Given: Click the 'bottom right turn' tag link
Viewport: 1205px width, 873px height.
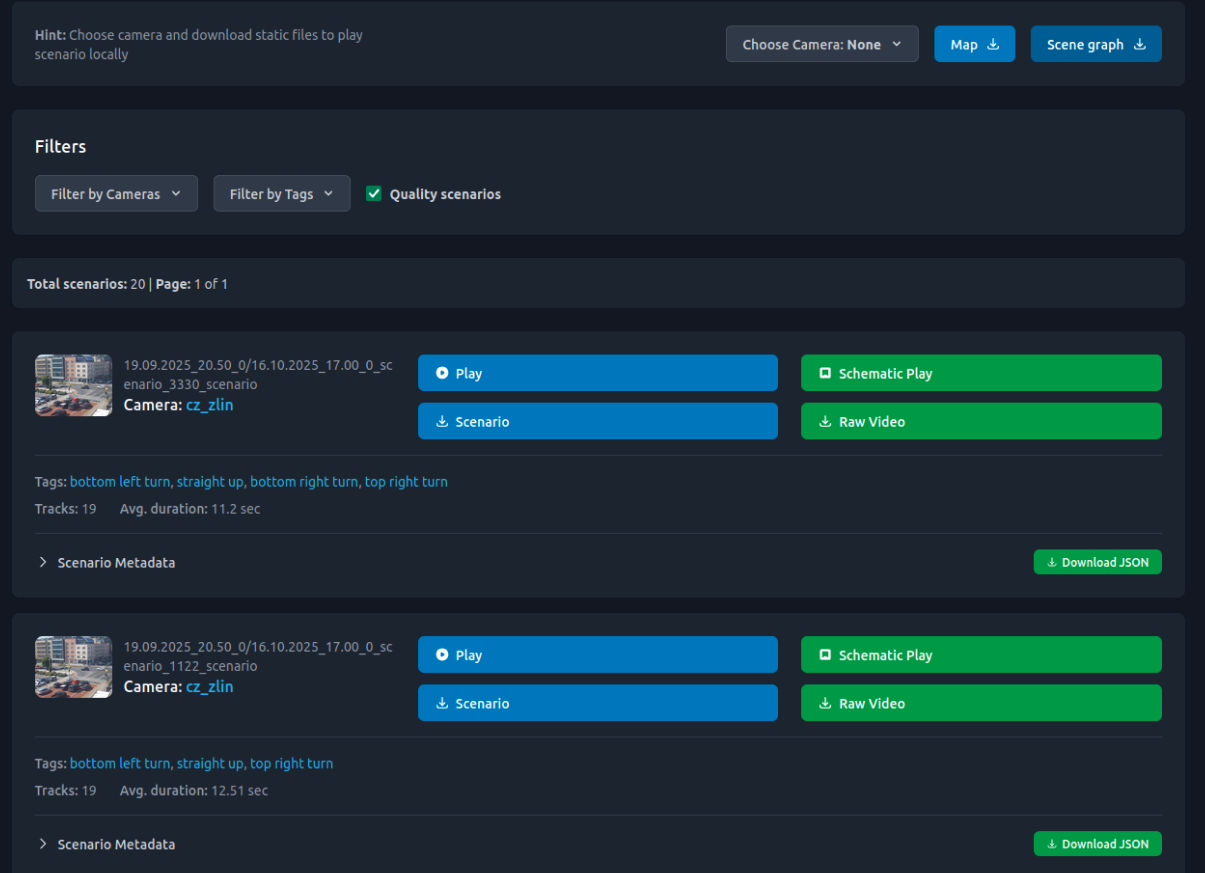Looking at the screenshot, I should (x=303, y=482).
